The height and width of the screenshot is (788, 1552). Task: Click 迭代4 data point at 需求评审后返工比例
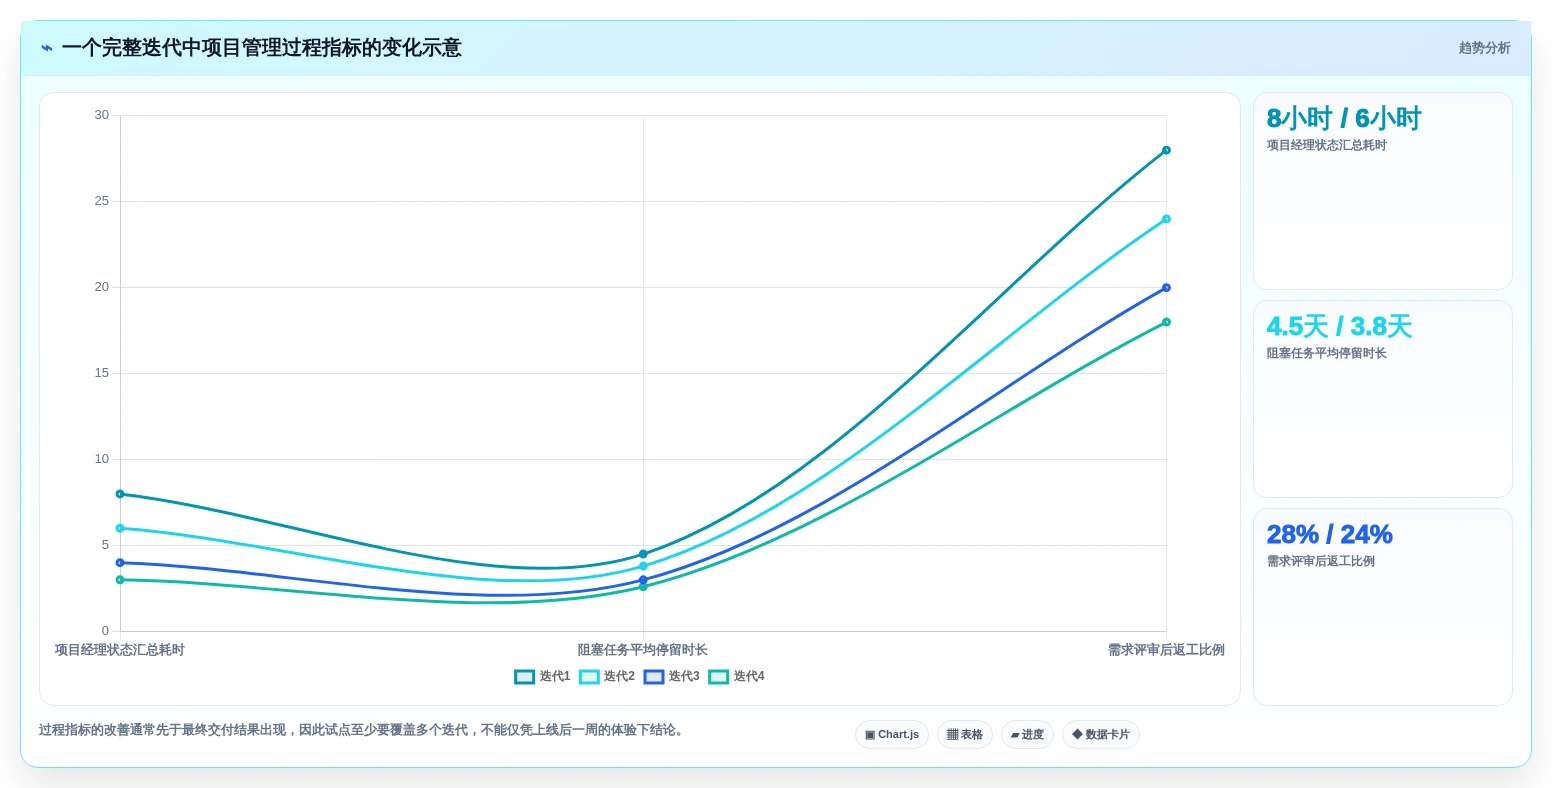tap(1166, 322)
